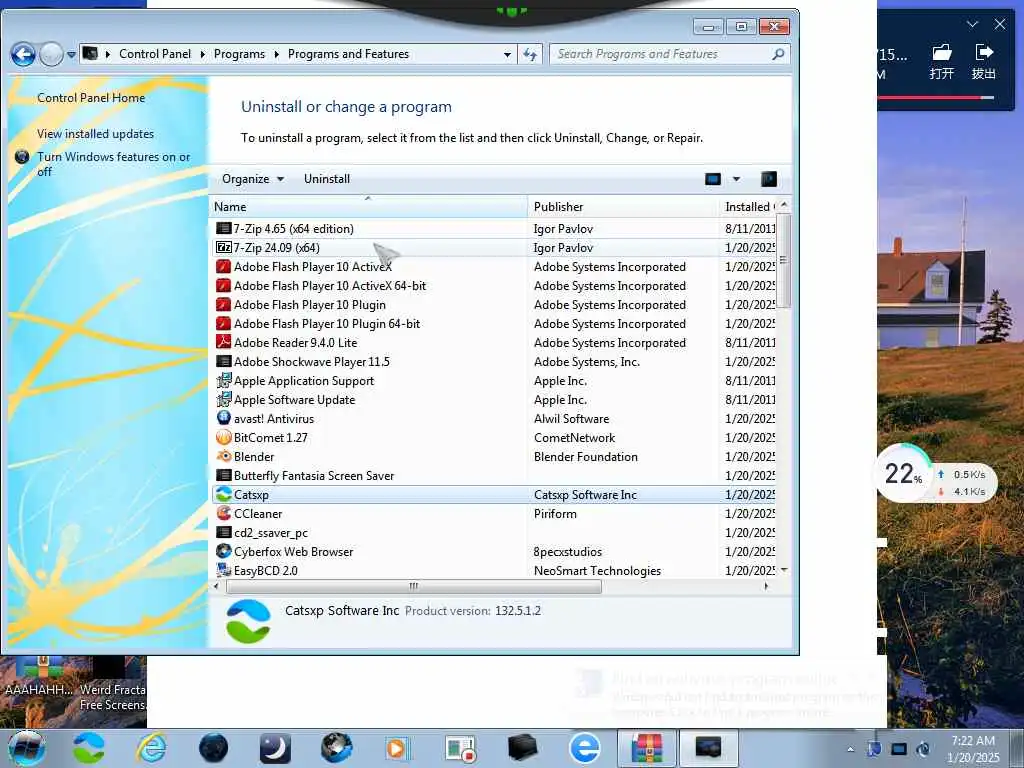Click the 拔出 (eject) button in top-right panel
This screenshot has width=1024, height=768.
tap(984, 62)
